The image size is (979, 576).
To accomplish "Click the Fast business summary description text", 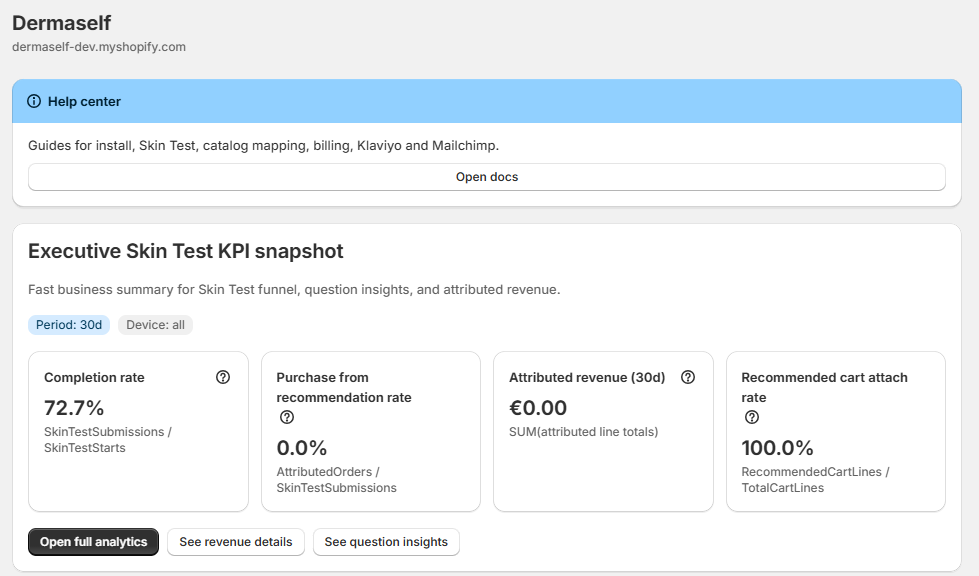I will [x=294, y=290].
